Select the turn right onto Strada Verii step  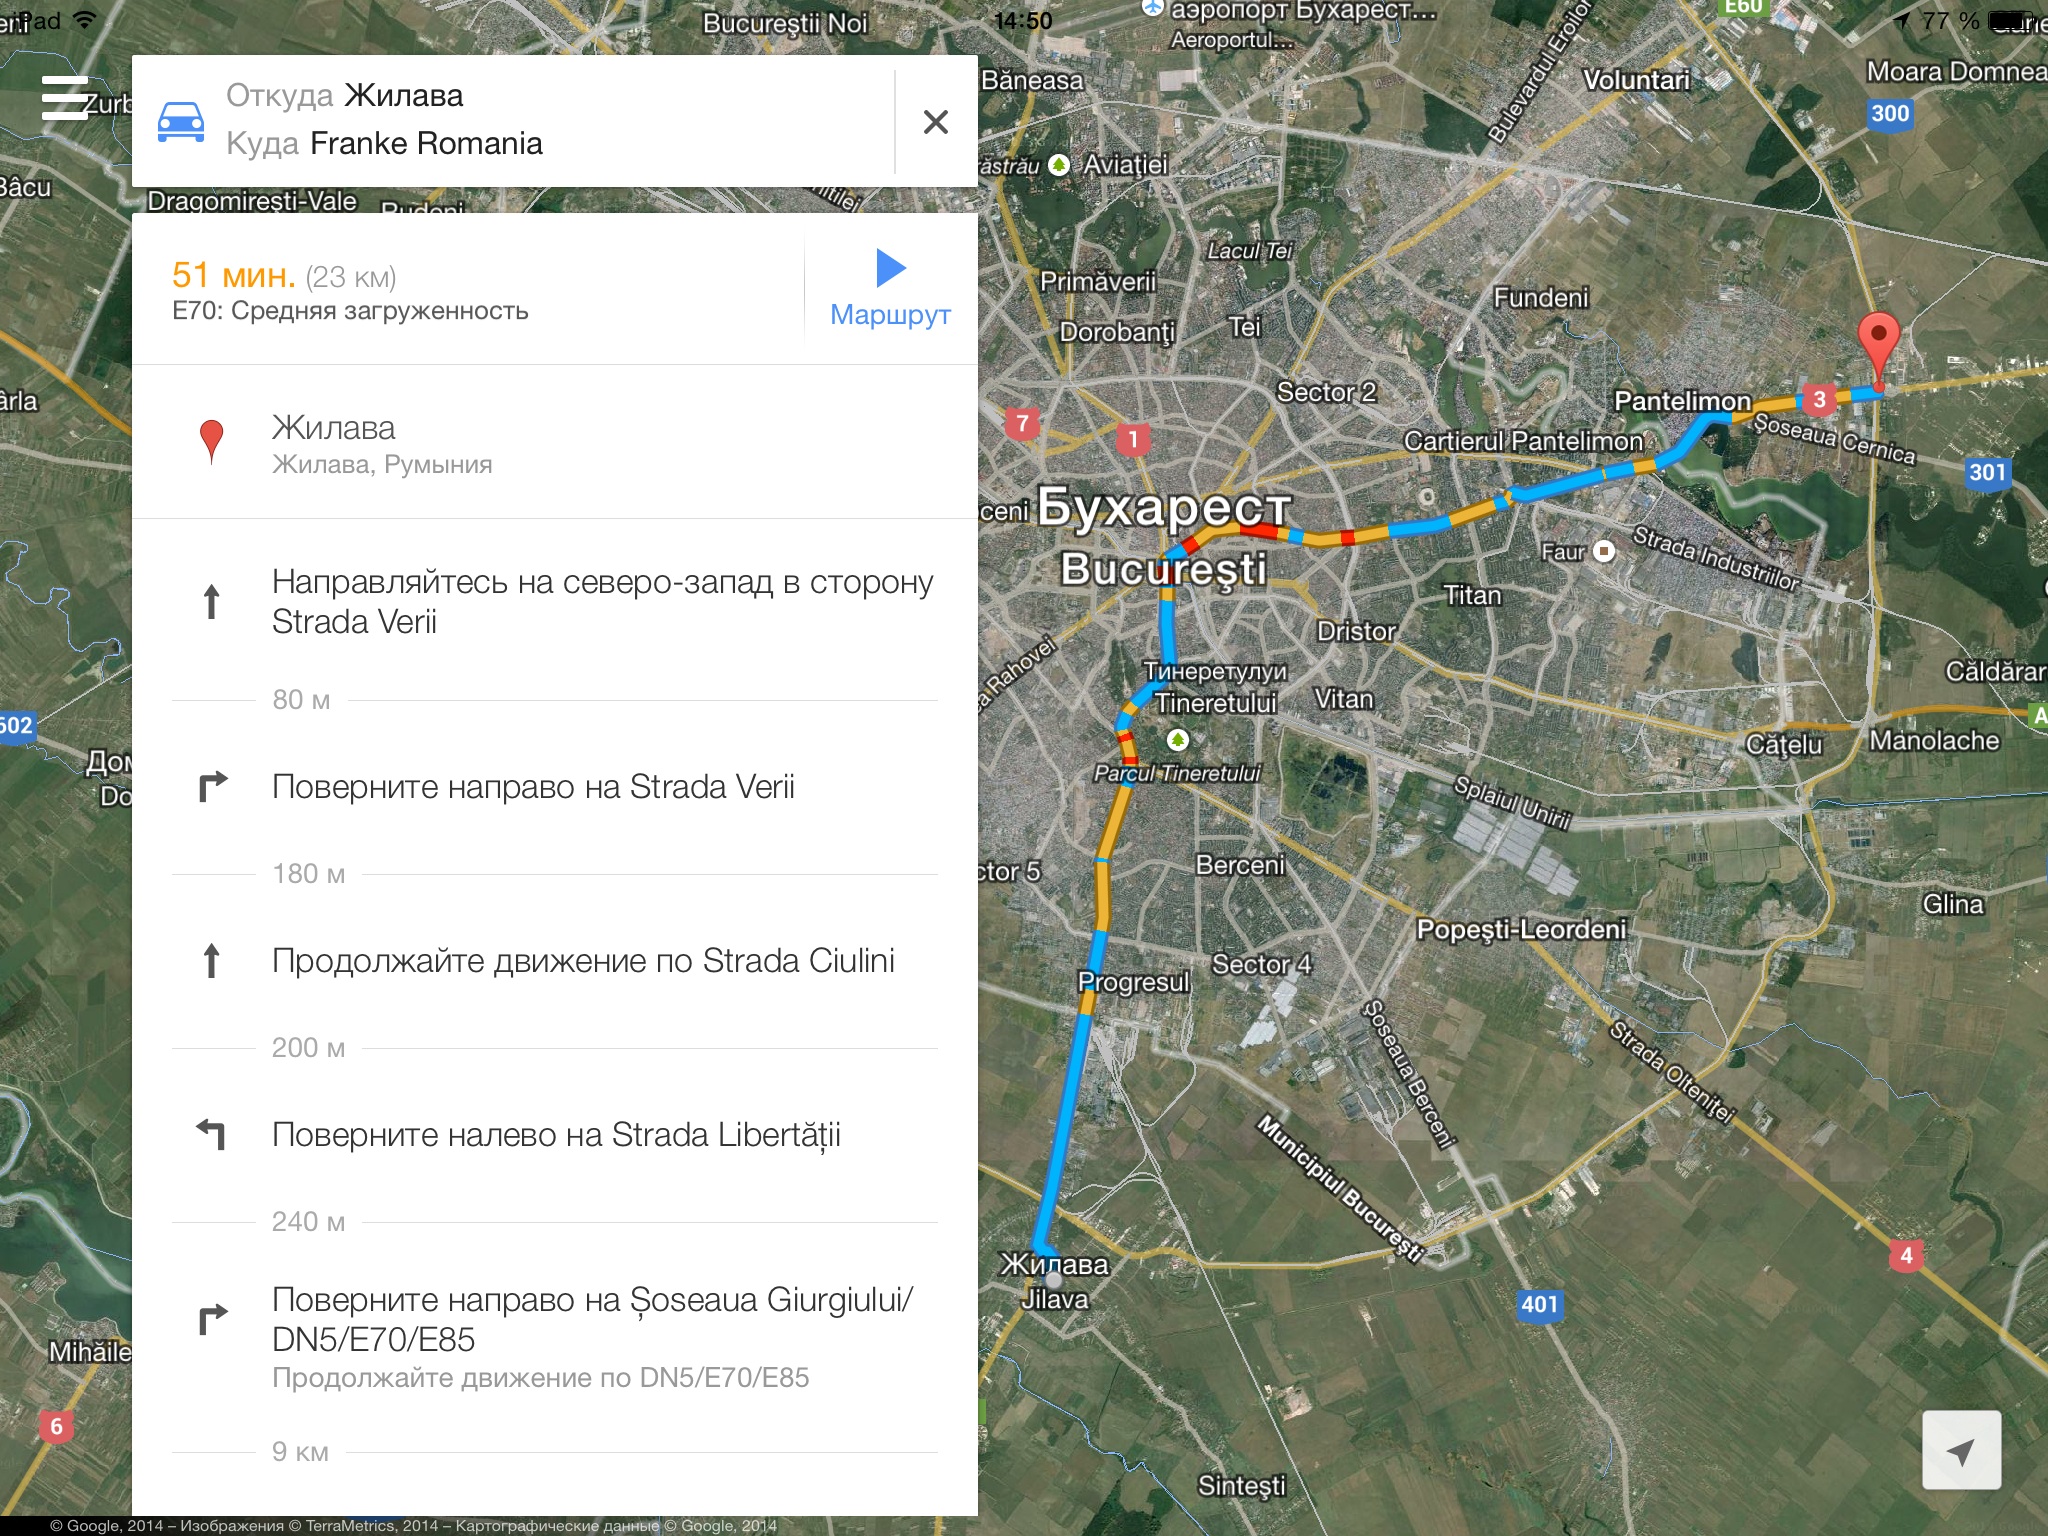pyautogui.click(x=555, y=787)
